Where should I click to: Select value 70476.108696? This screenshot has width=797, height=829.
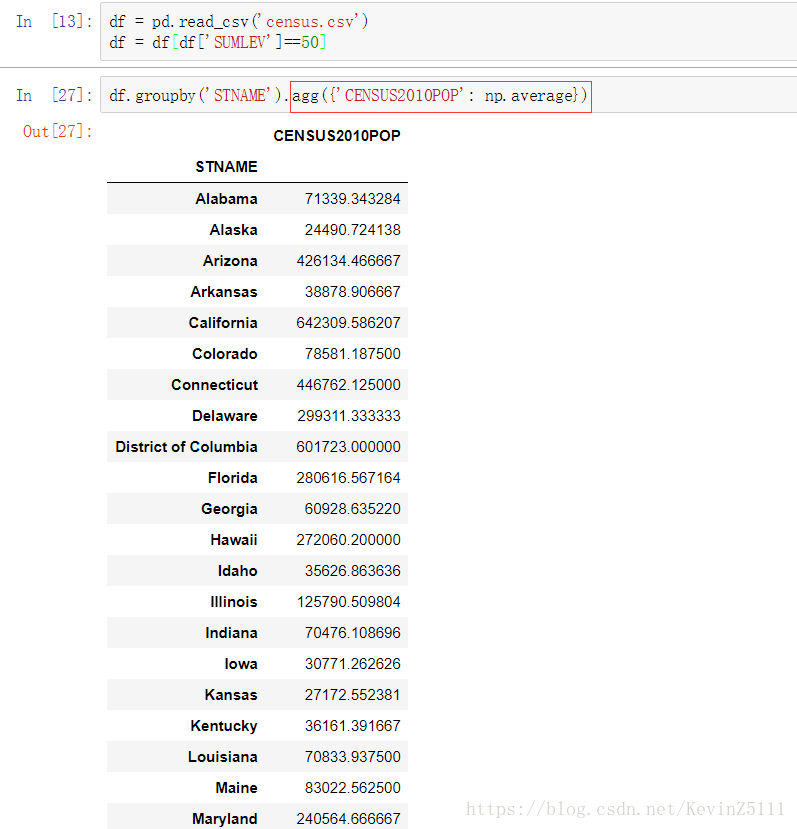click(353, 633)
